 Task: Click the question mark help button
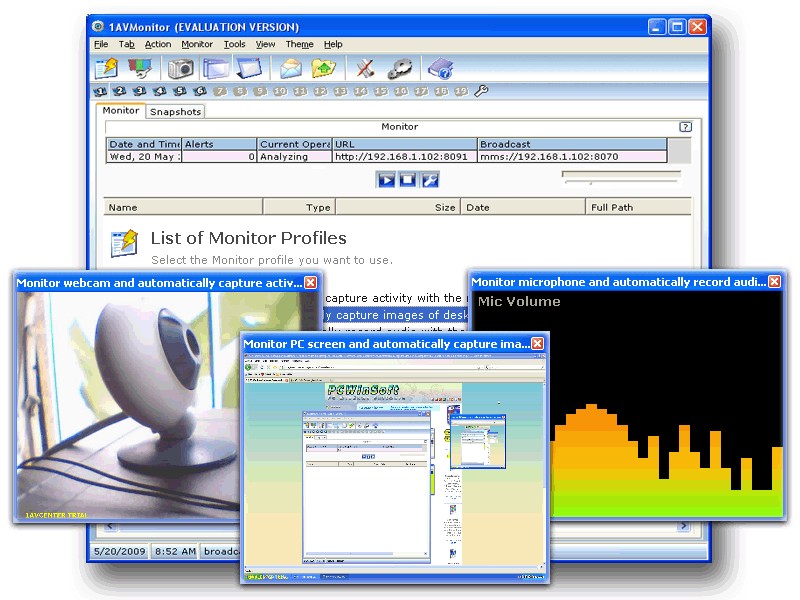685,127
